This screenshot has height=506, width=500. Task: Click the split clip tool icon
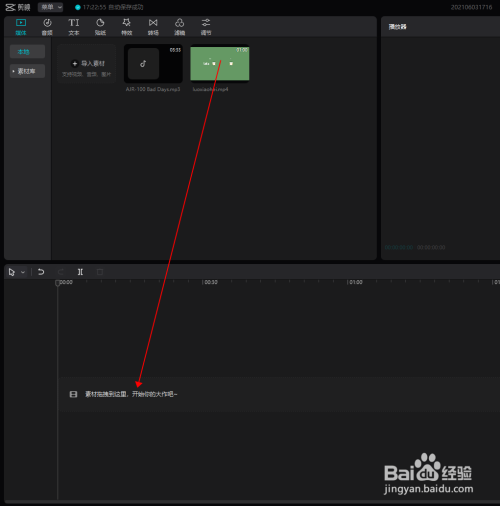click(x=80, y=272)
